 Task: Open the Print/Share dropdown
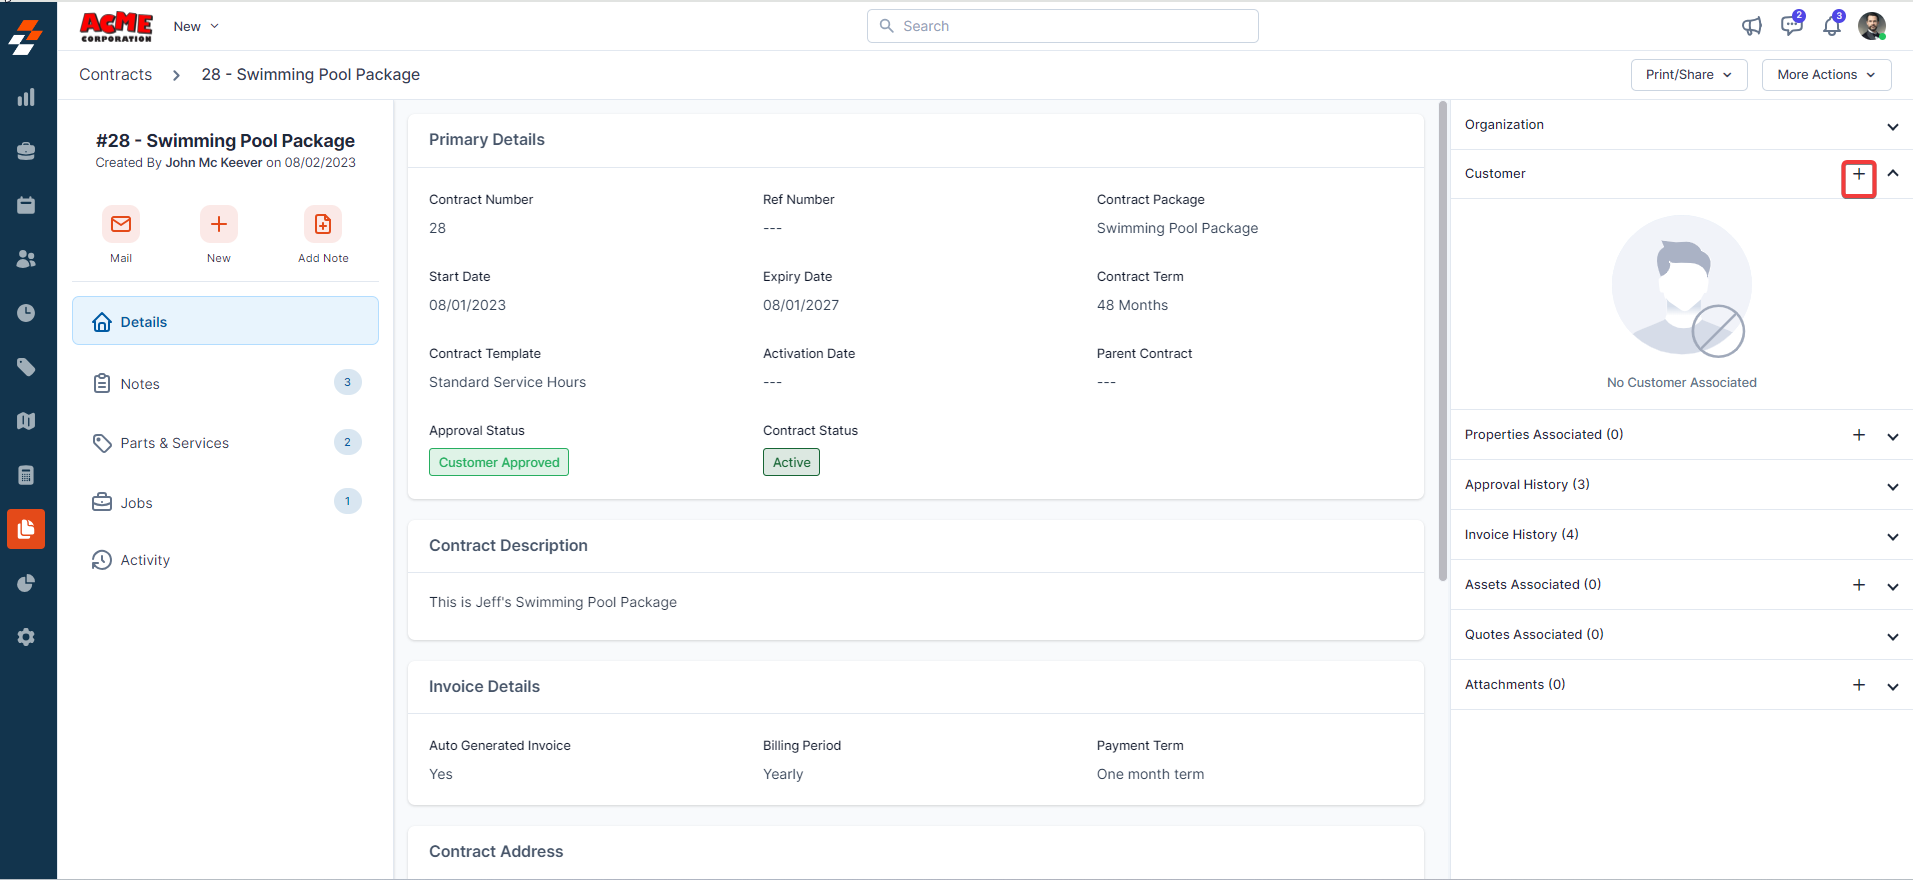(x=1688, y=75)
